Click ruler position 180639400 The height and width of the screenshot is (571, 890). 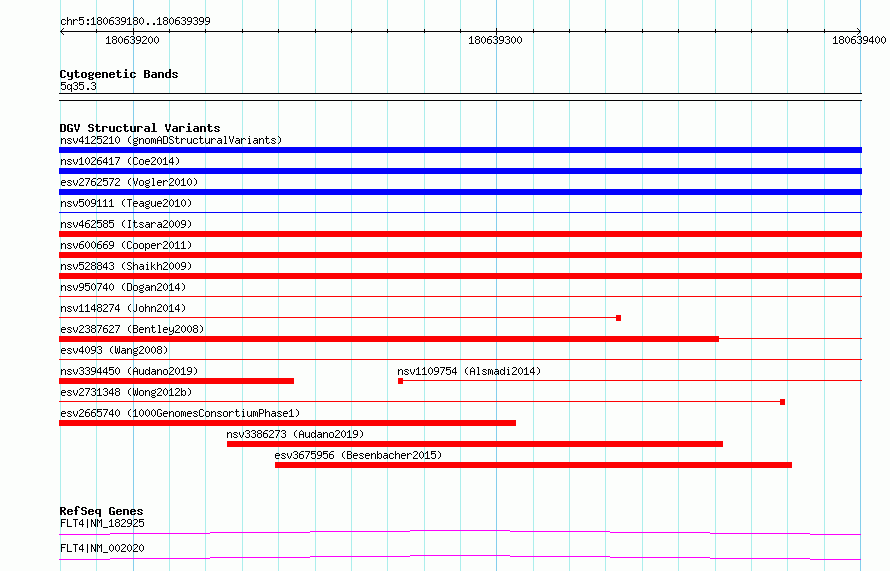tap(859, 40)
